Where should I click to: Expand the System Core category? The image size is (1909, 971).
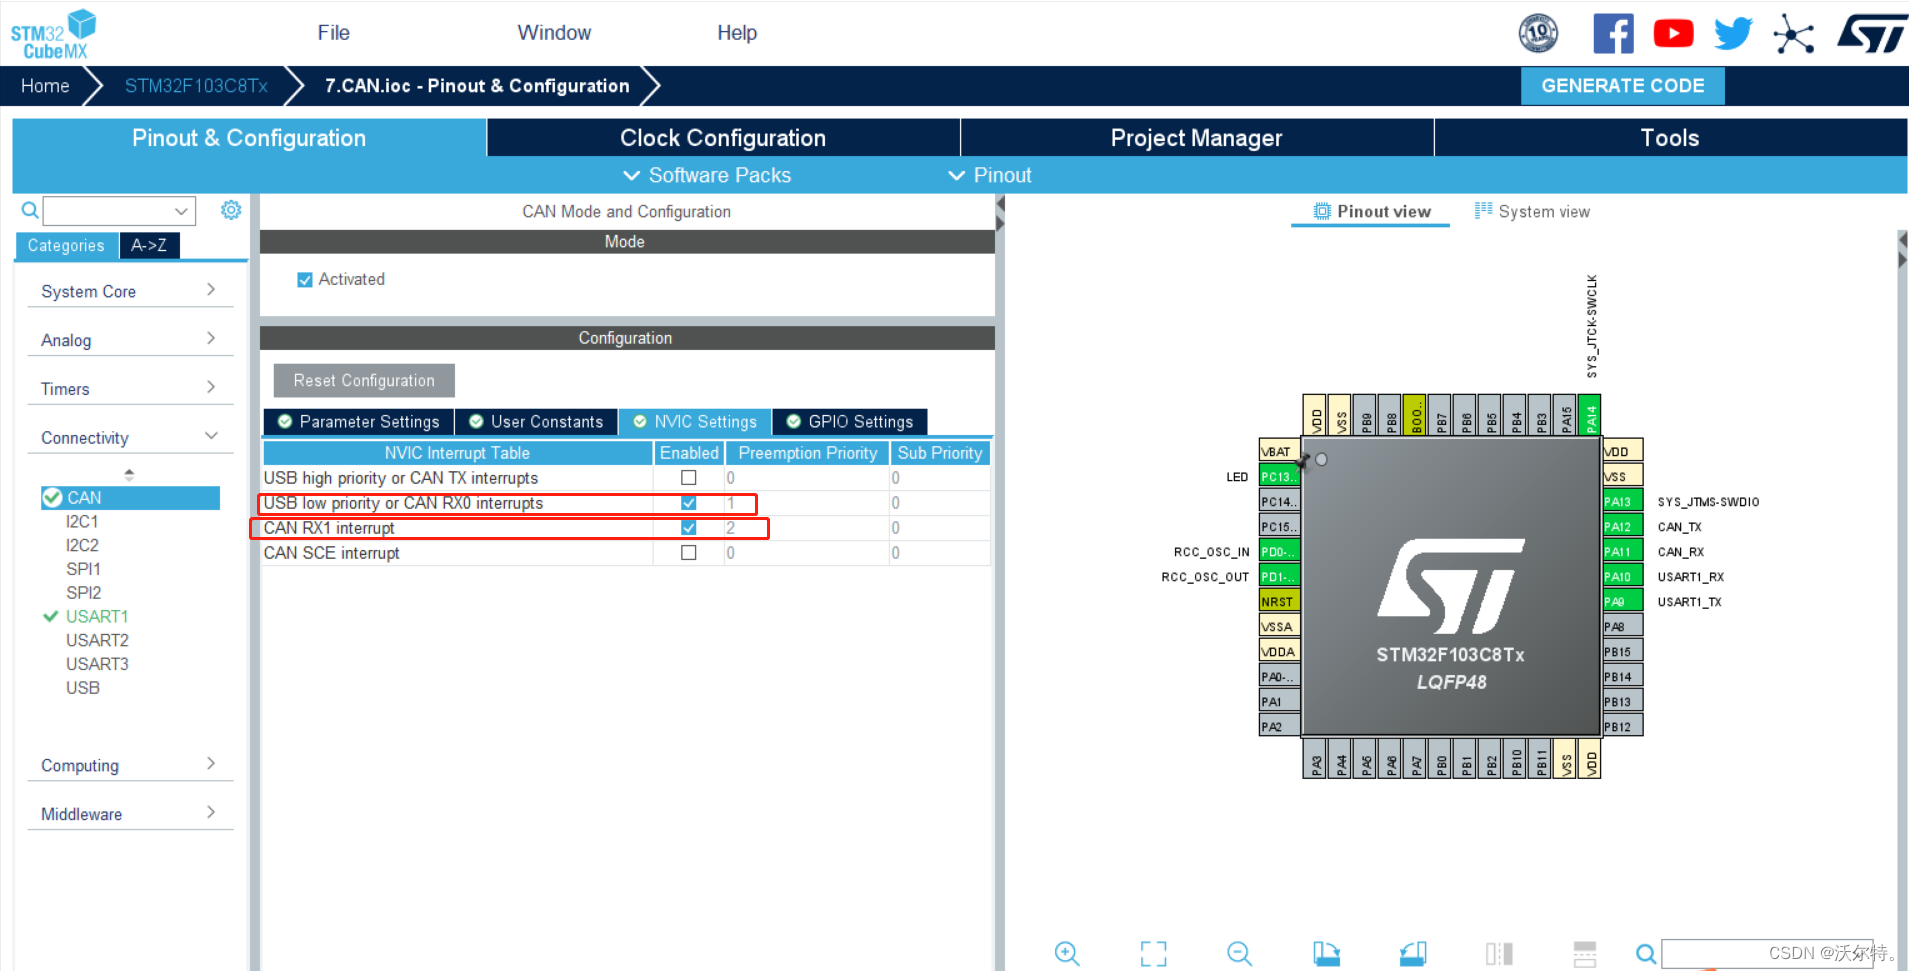(x=129, y=291)
